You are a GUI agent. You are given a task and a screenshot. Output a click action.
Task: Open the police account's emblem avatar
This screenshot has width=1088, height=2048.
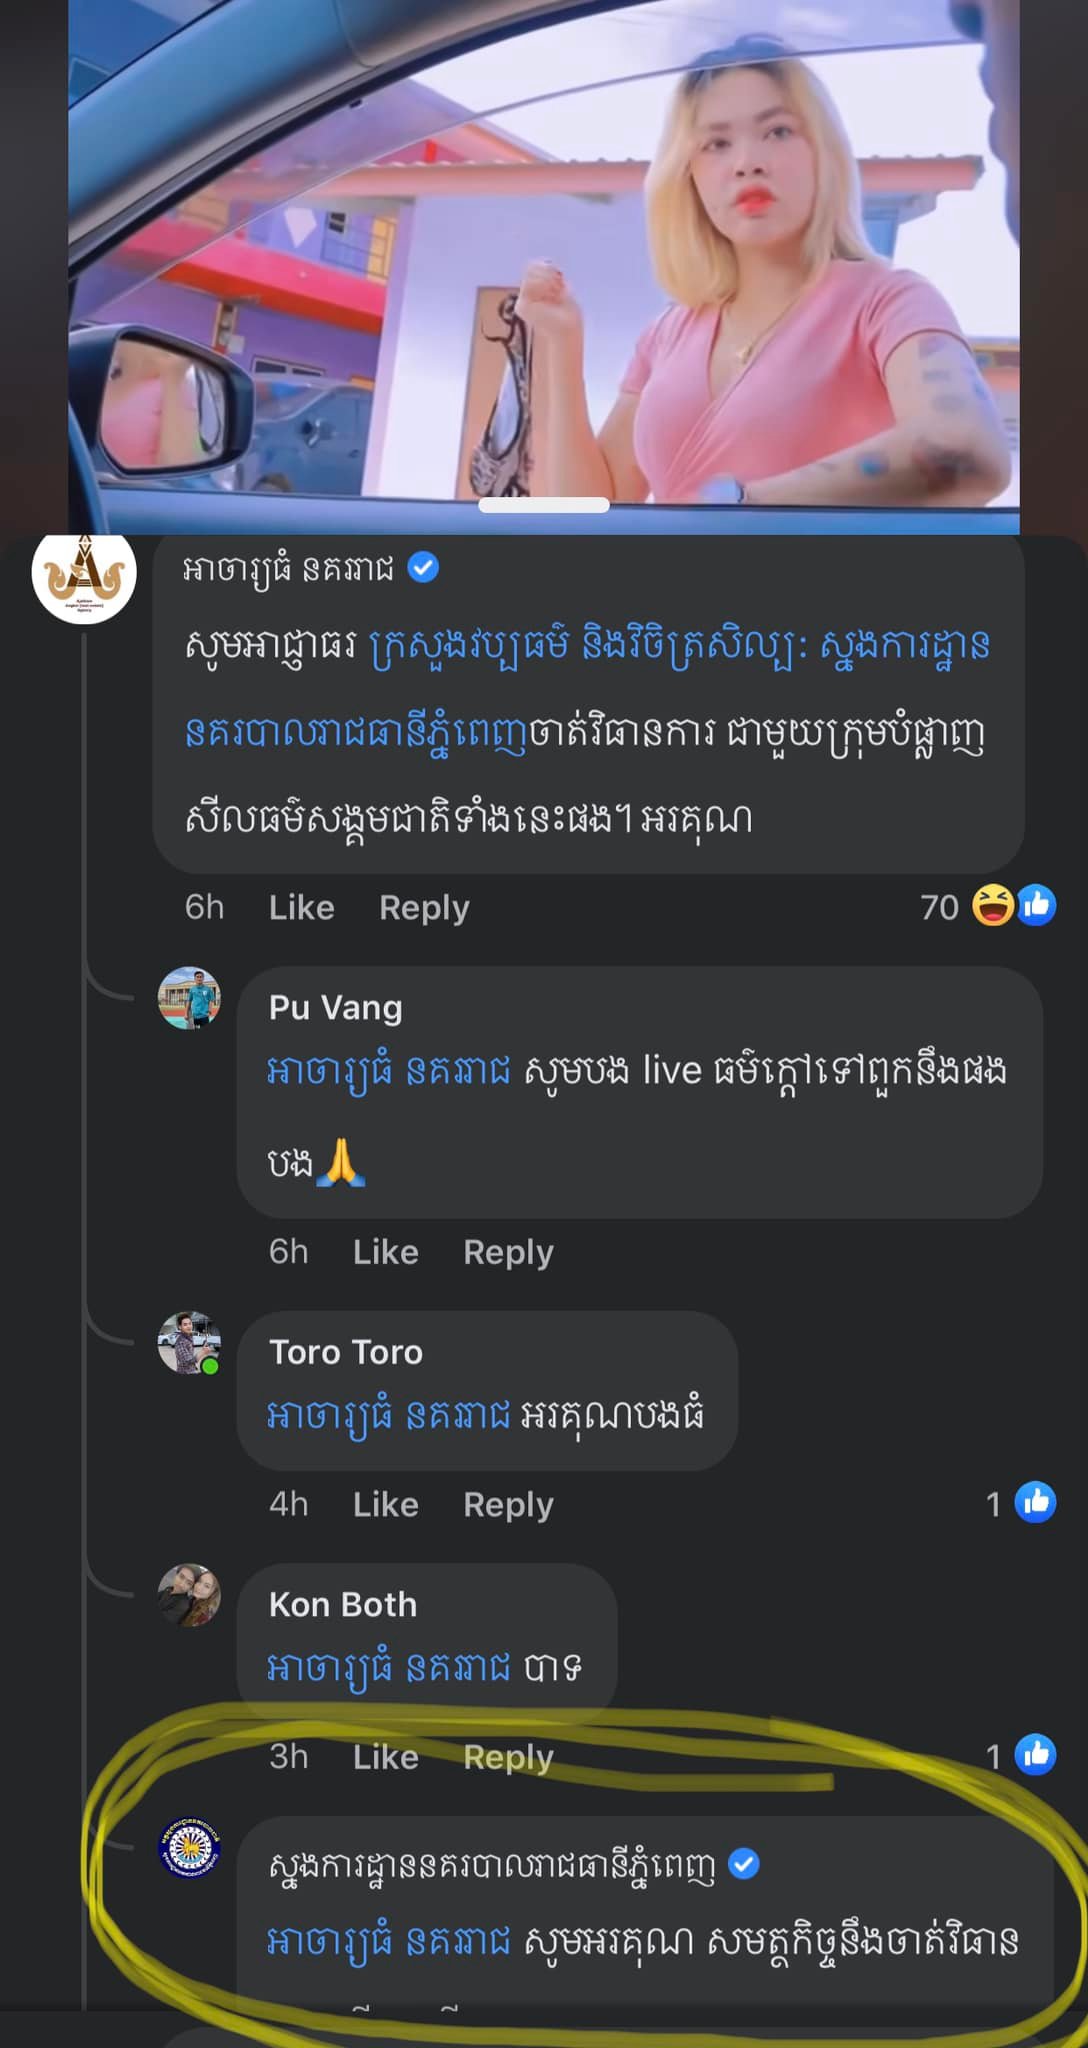point(189,1847)
